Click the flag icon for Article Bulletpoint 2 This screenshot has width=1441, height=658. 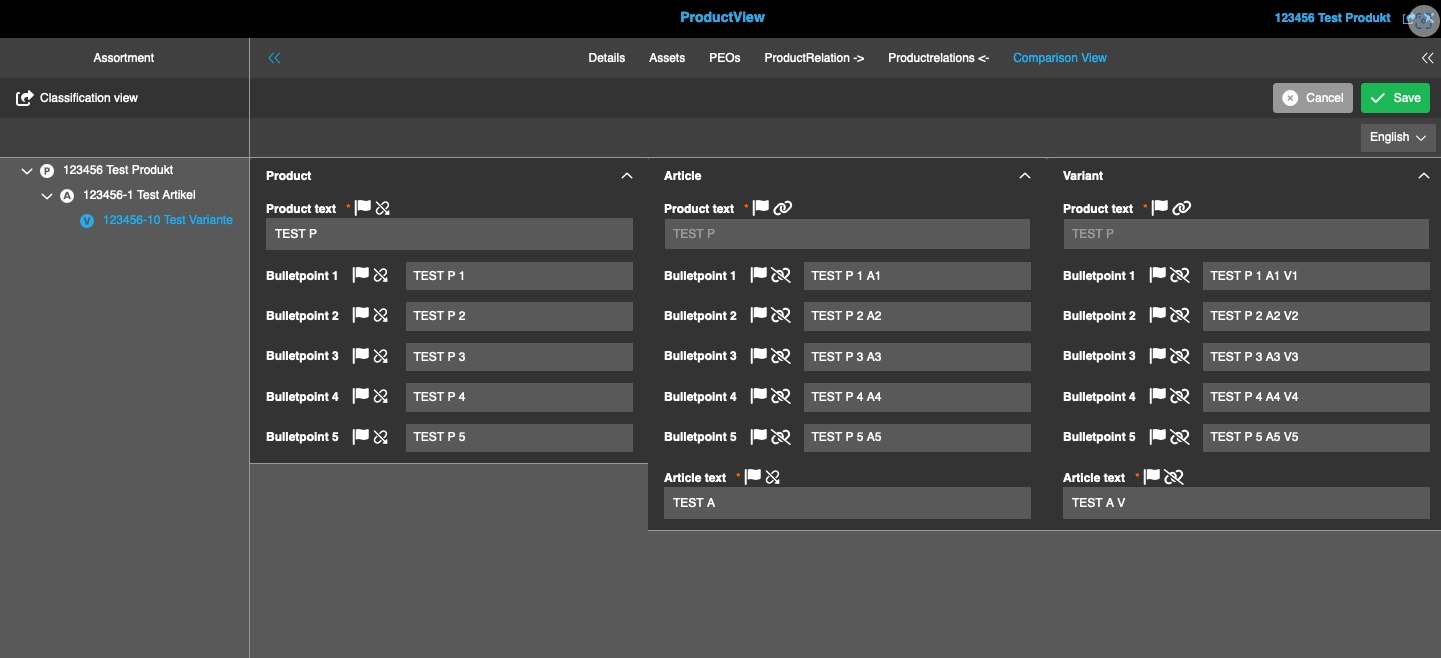point(759,315)
